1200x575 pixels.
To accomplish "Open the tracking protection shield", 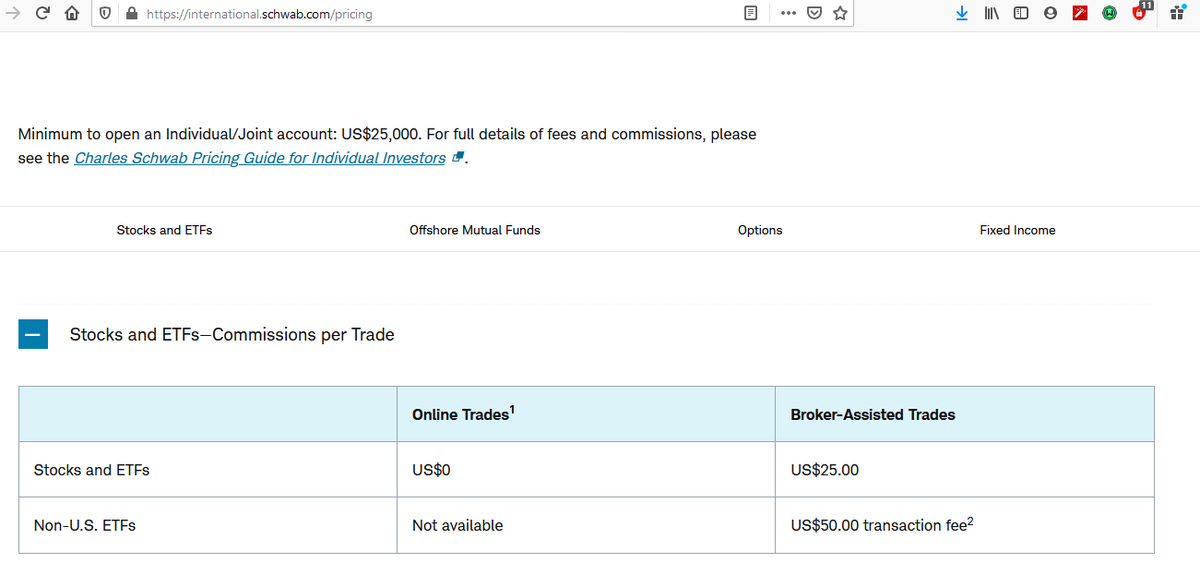I will [x=107, y=14].
